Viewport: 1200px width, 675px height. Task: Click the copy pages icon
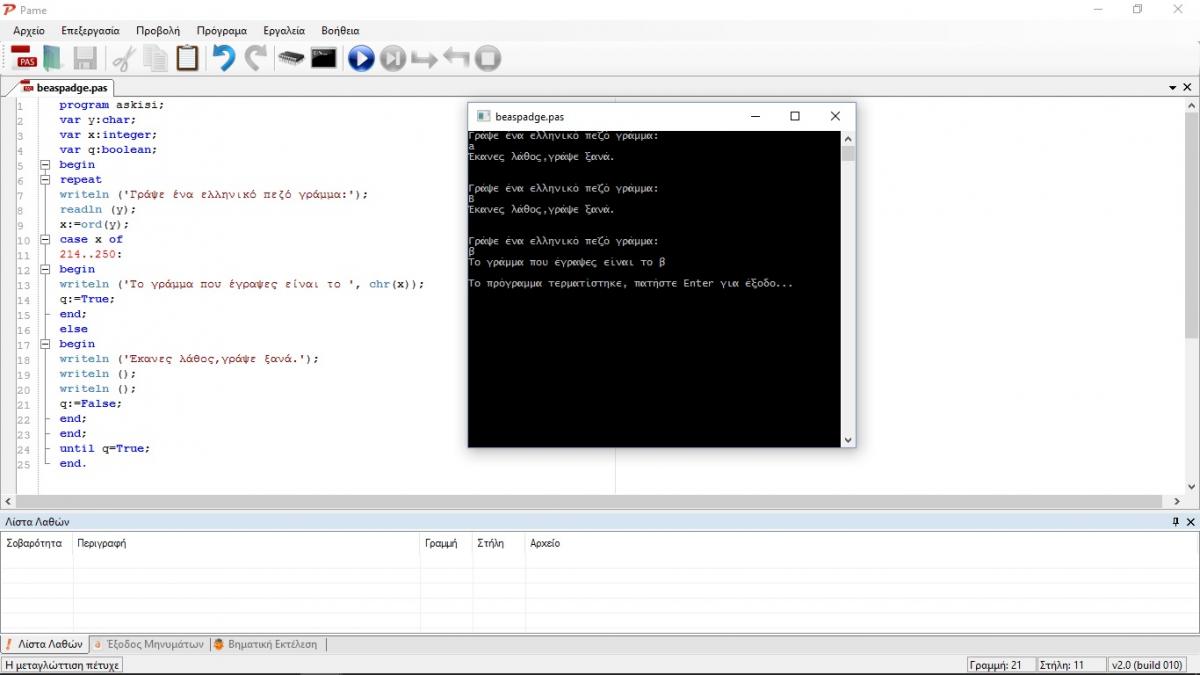(x=155, y=58)
